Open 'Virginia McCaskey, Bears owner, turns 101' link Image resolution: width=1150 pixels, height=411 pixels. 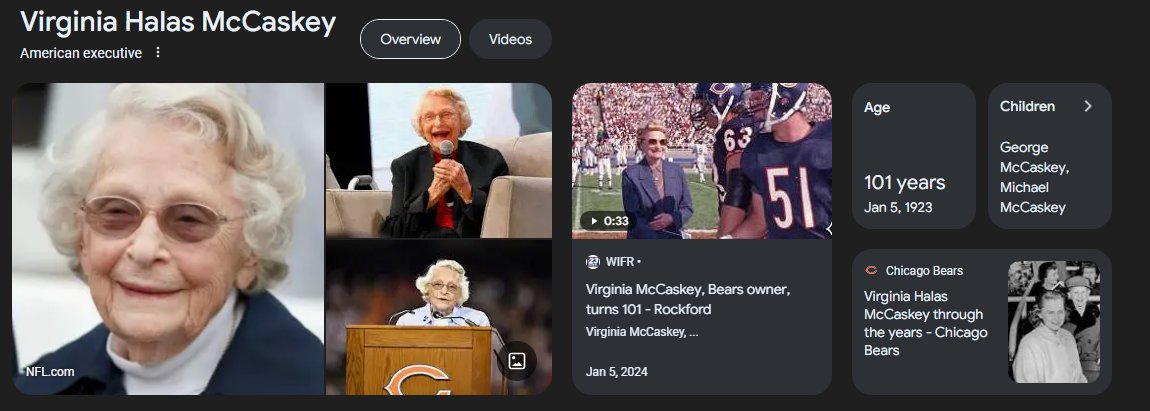tap(688, 299)
